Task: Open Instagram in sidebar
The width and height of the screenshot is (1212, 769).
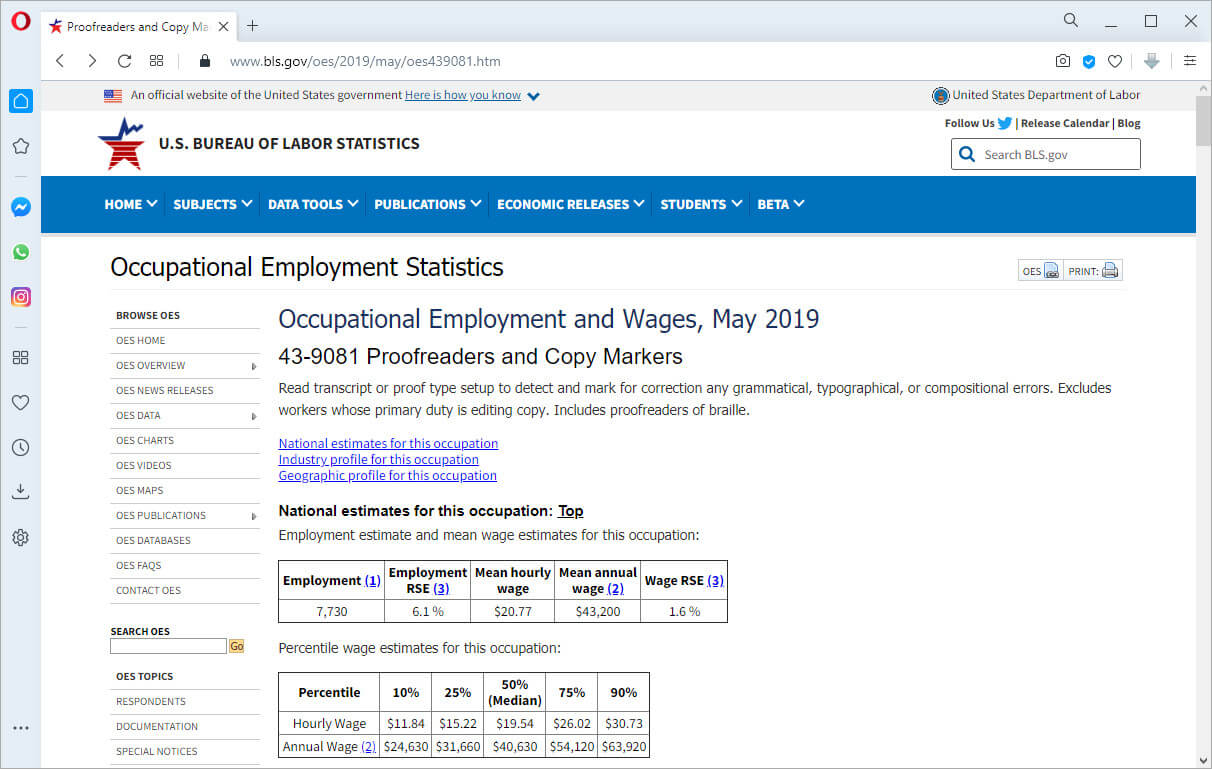Action: pyautogui.click(x=20, y=297)
